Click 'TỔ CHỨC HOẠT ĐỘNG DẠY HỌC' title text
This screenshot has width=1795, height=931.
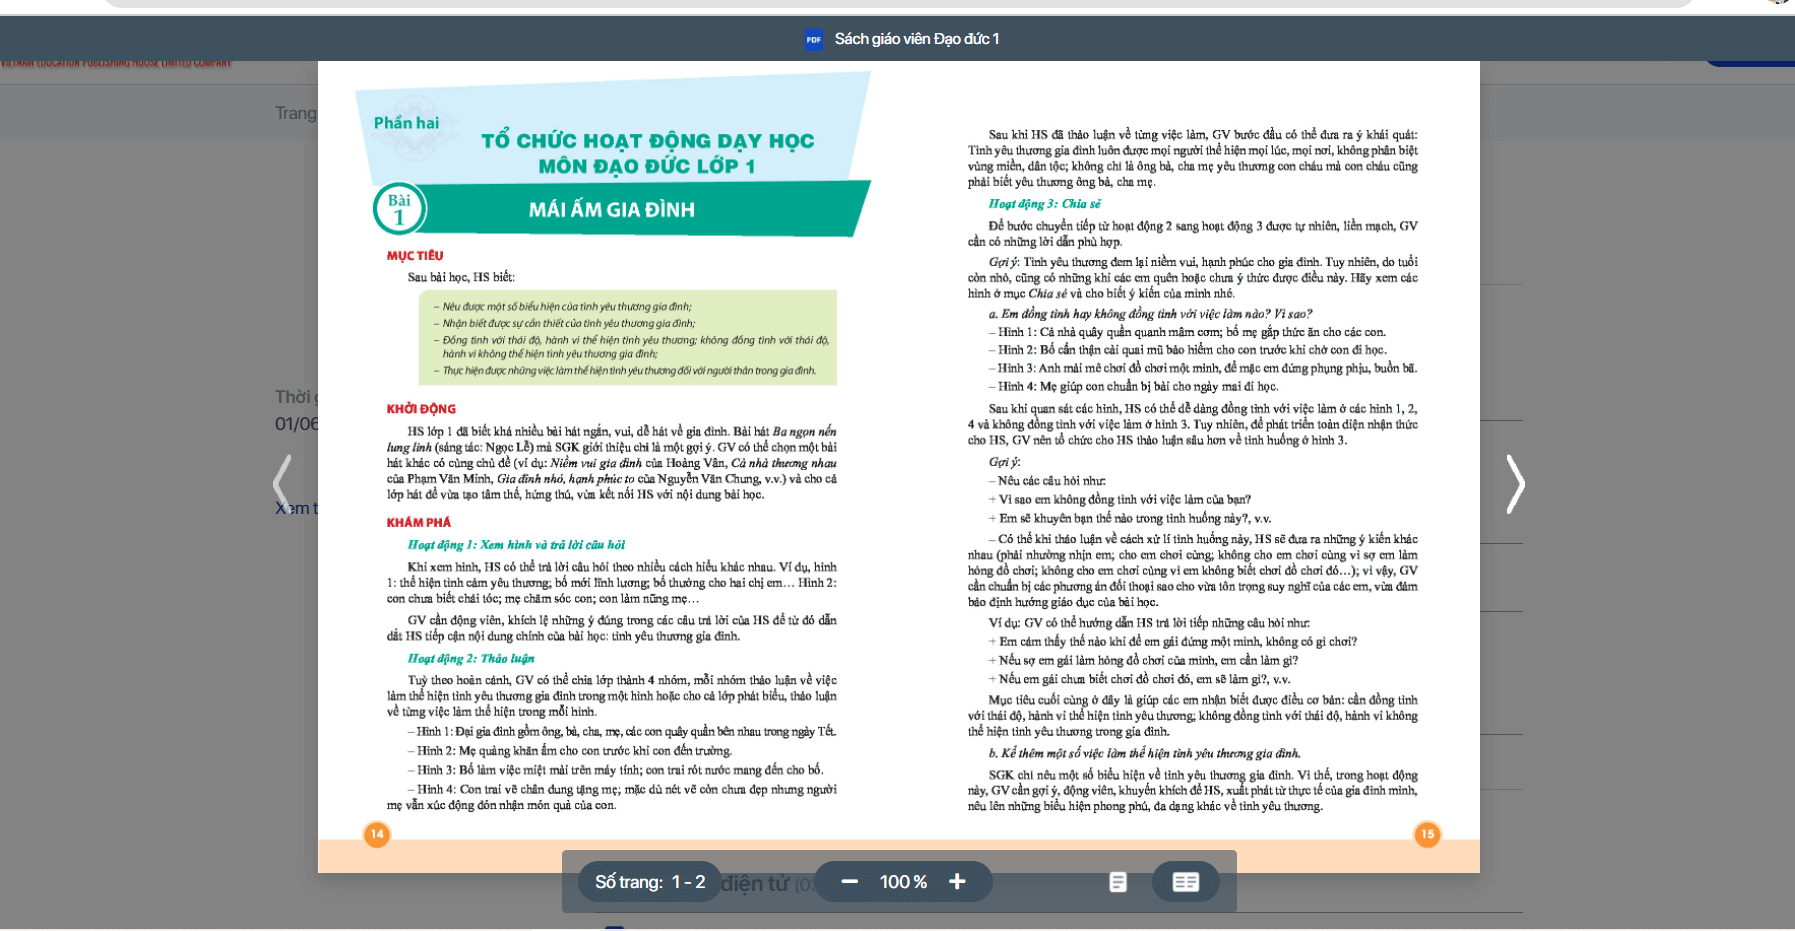tap(648, 141)
